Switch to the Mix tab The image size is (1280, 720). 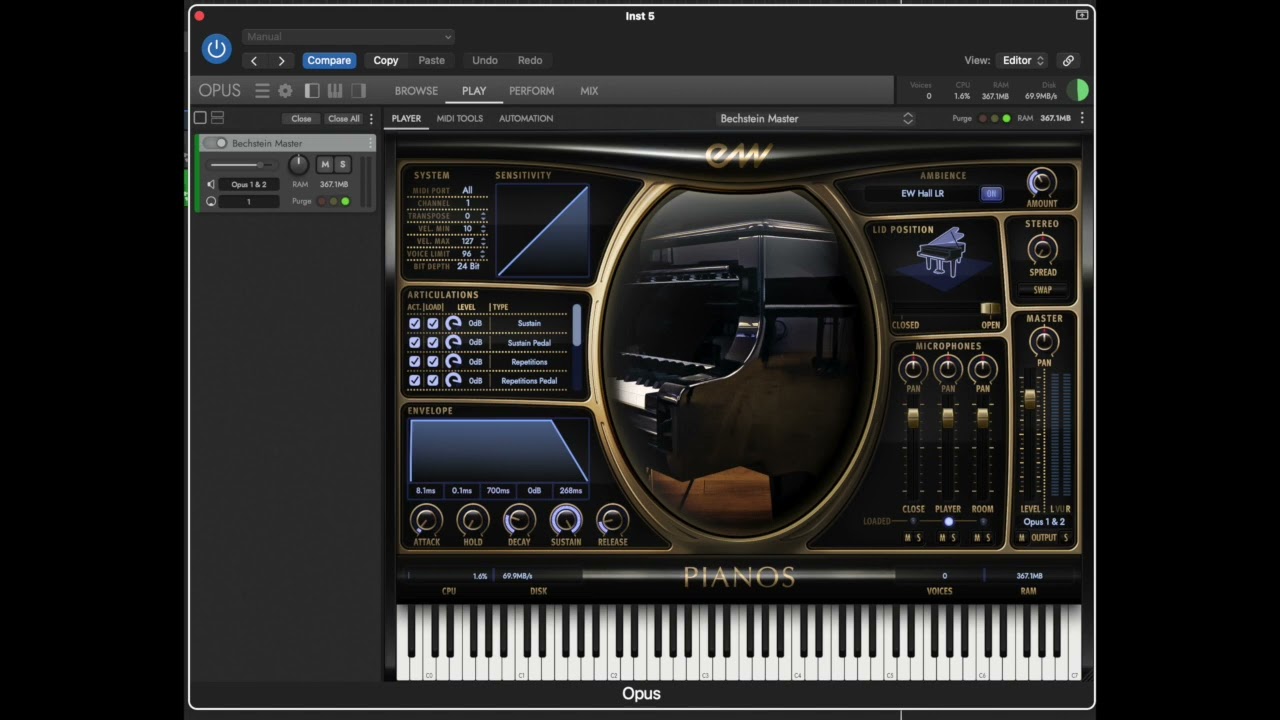click(589, 91)
